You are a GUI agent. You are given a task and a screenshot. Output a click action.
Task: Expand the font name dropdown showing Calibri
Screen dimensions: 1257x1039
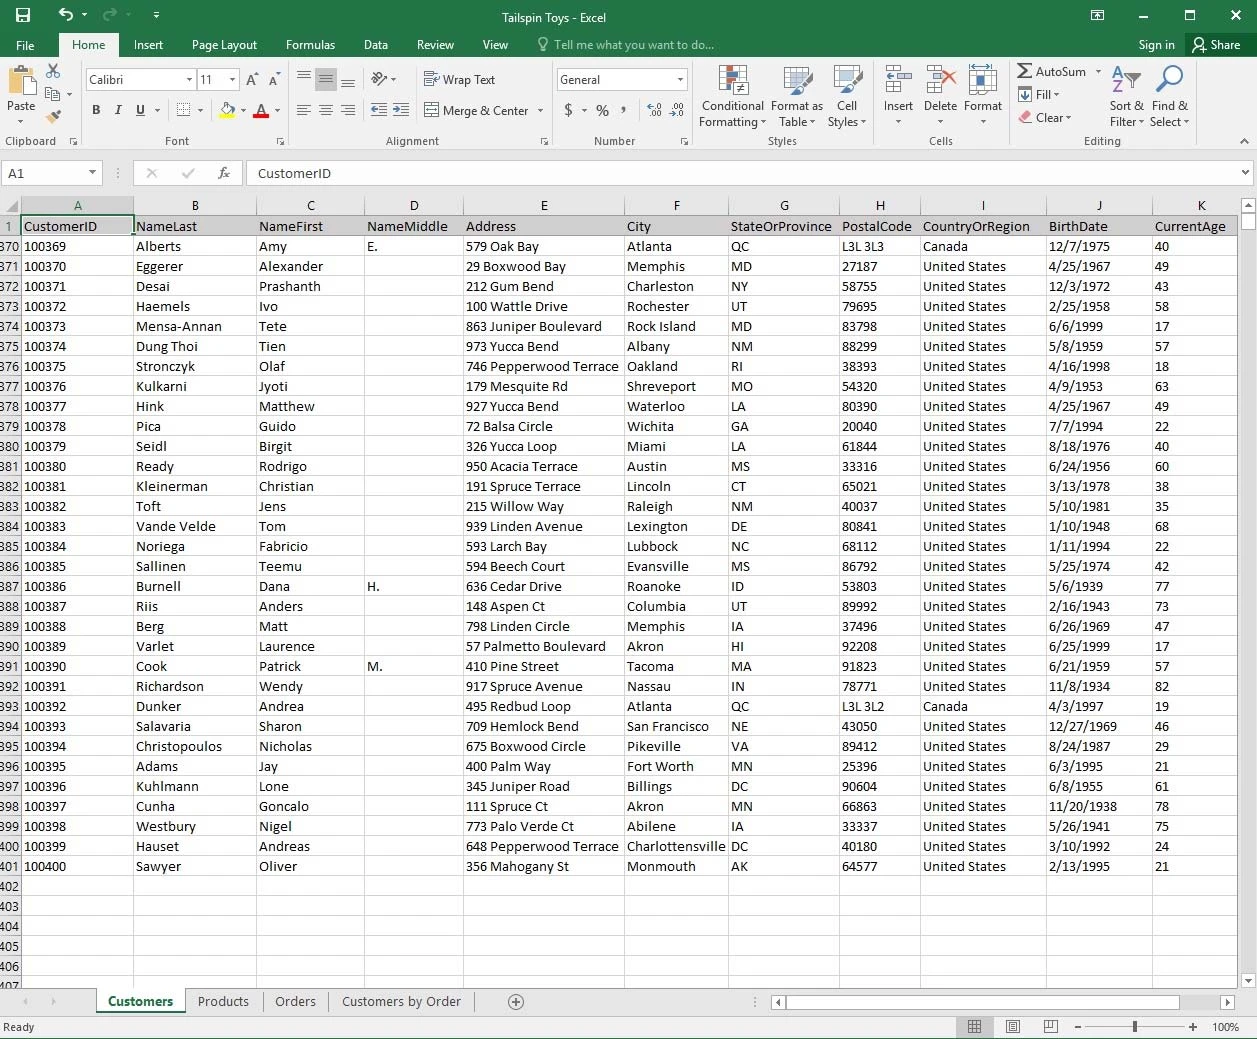point(189,80)
